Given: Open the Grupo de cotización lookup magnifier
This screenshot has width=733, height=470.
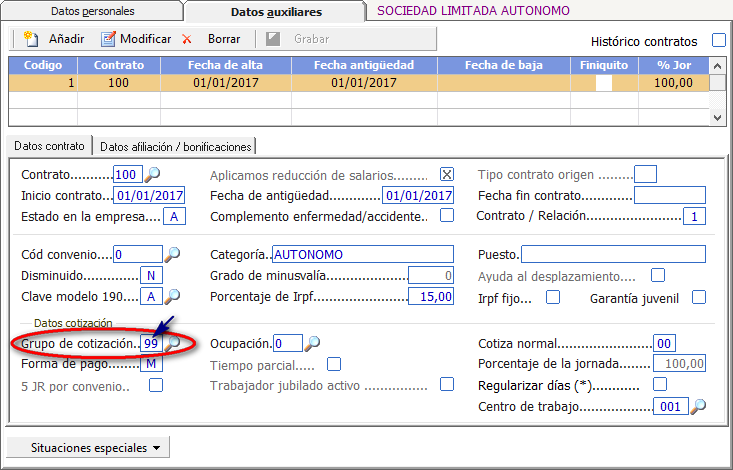Looking at the screenshot, I should pos(172,343).
